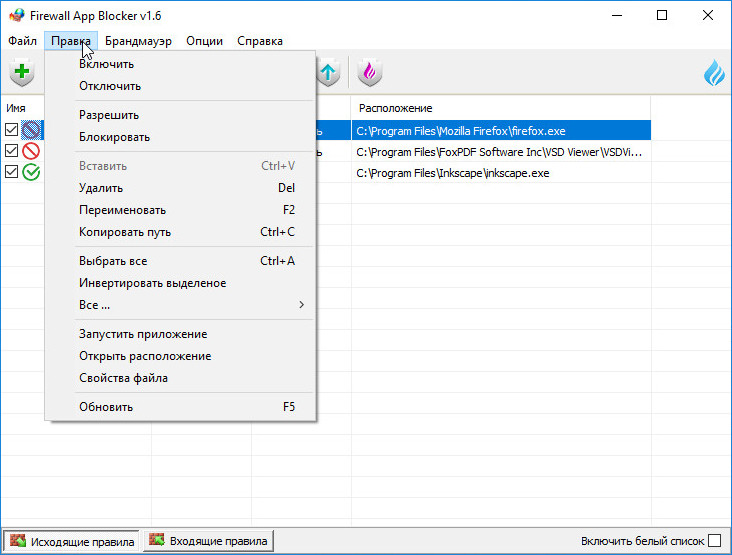Click the green allowed check icon for Inkscape

coord(31,172)
